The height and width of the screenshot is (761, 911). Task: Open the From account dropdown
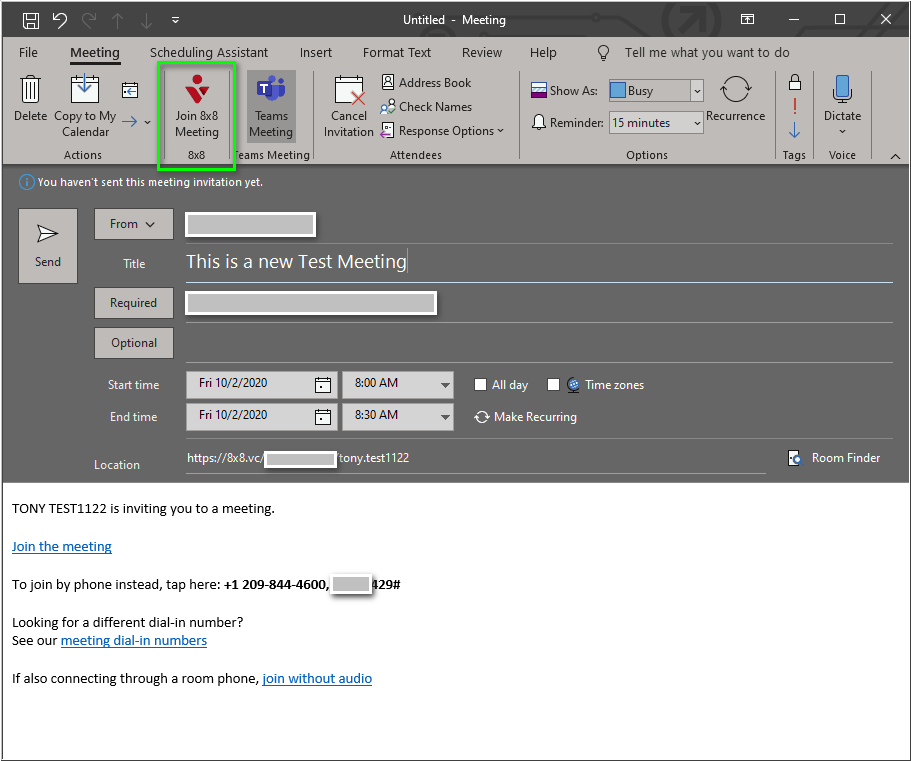pos(133,223)
